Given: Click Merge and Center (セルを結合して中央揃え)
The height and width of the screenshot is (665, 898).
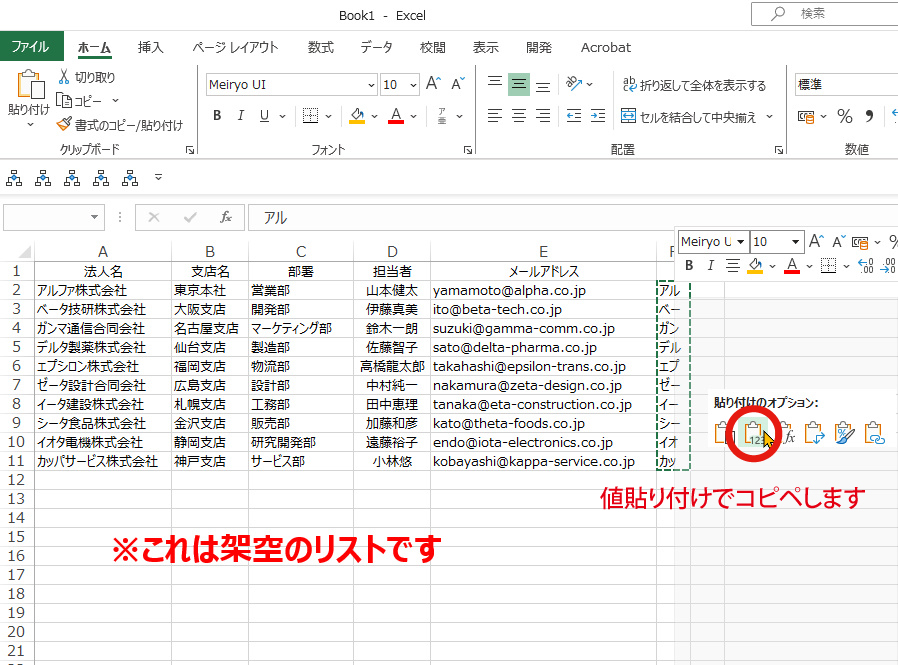Looking at the screenshot, I should coord(689,117).
